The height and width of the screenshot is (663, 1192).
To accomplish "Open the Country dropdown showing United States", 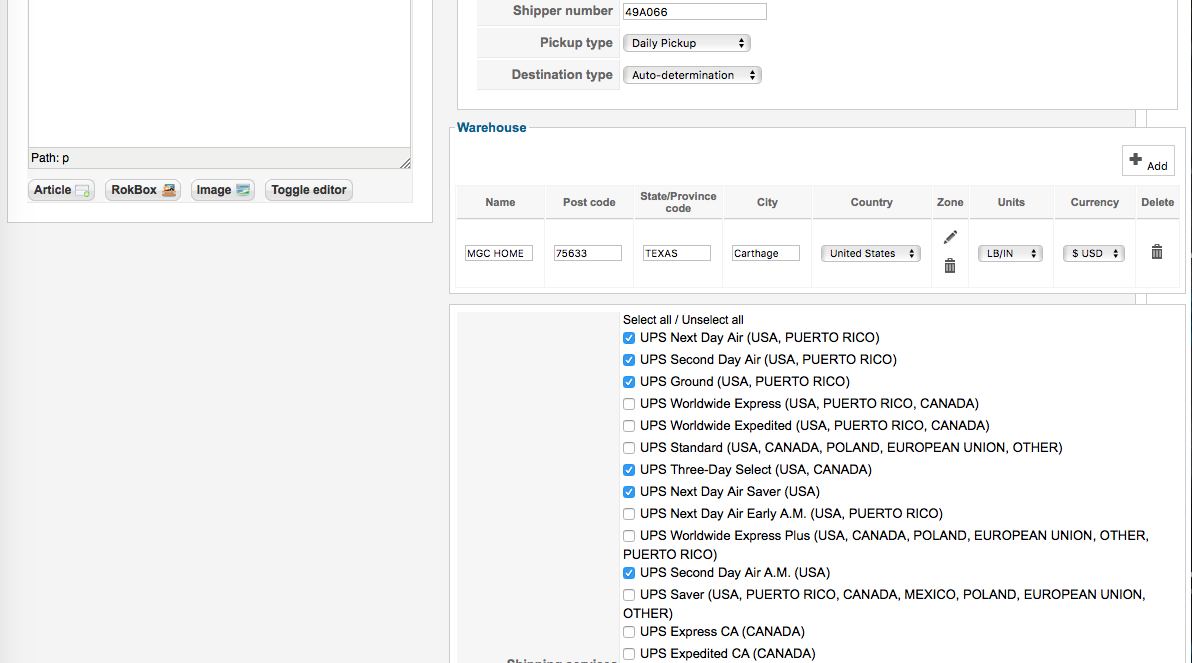I will [870, 253].
